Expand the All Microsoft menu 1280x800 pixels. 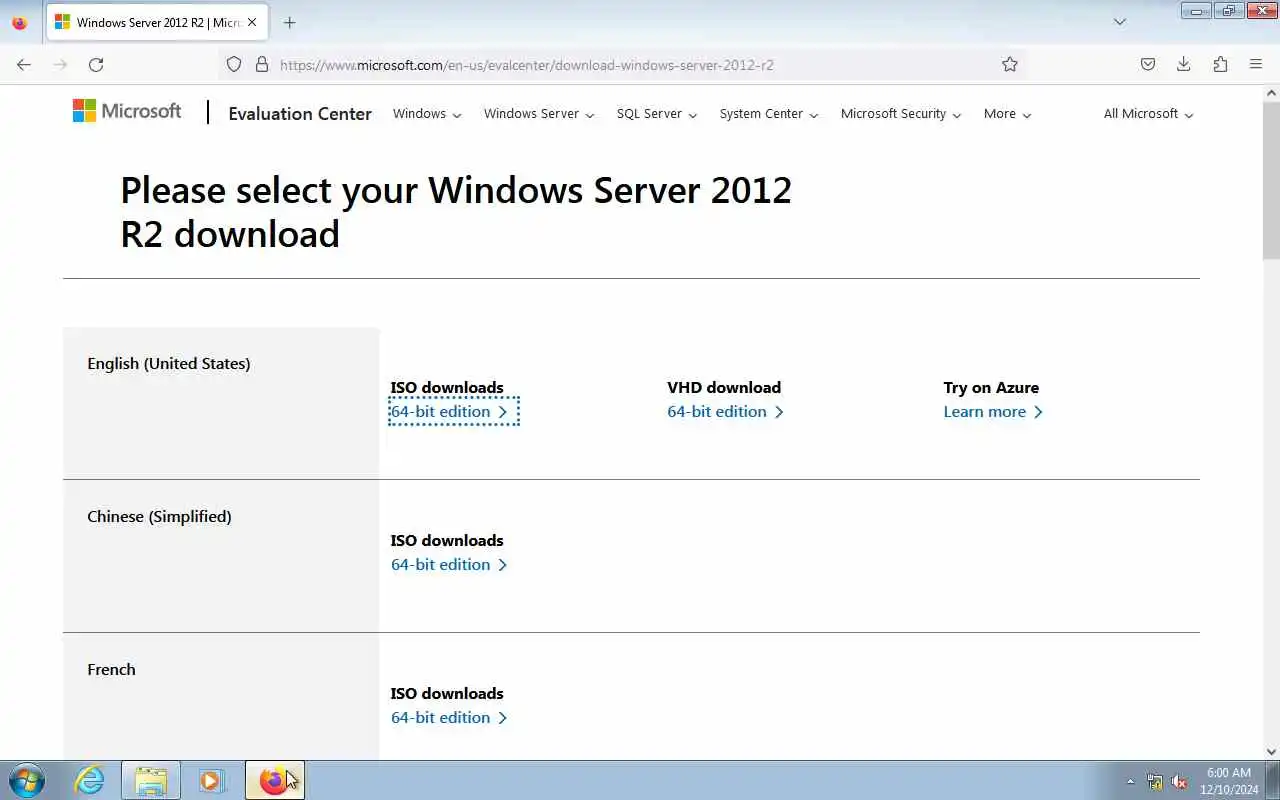(x=1148, y=114)
